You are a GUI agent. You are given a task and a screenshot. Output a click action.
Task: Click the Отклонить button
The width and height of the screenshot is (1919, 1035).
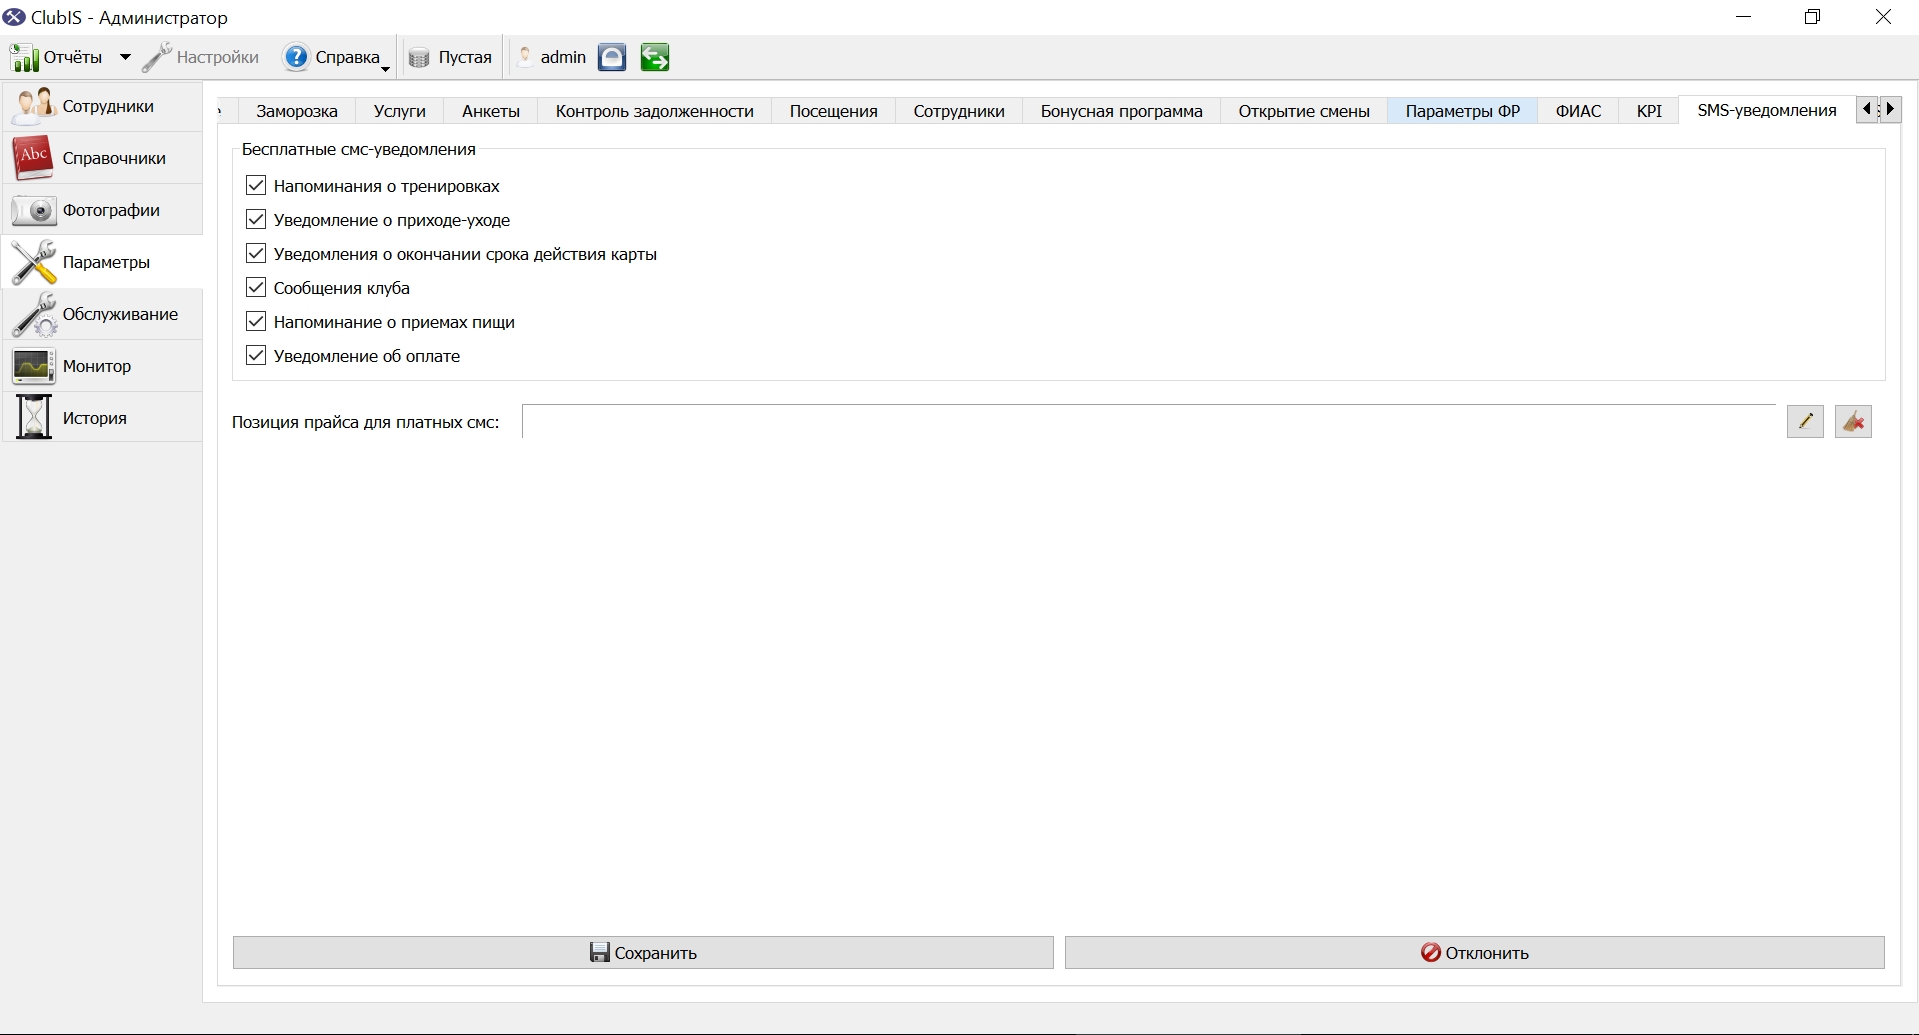point(1475,953)
